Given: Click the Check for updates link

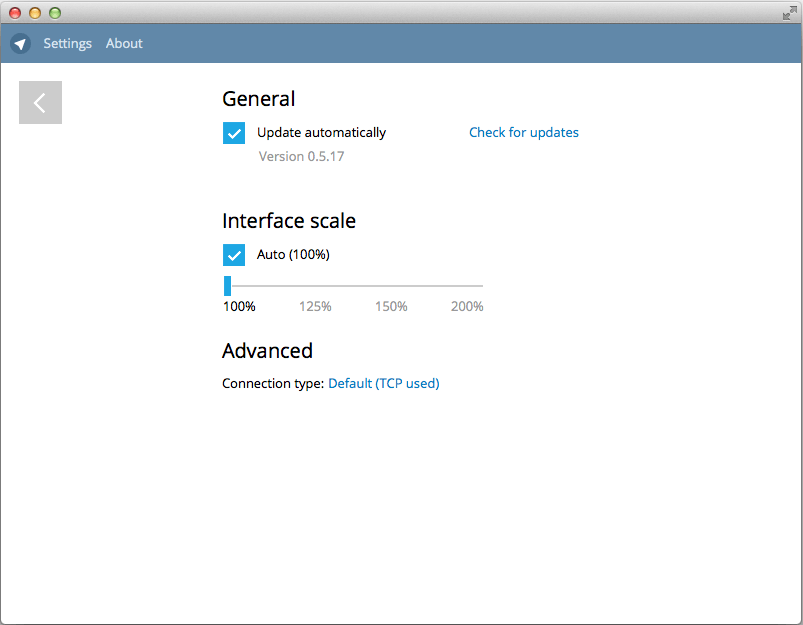Looking at the screenshot, I should tap(523, 133).
